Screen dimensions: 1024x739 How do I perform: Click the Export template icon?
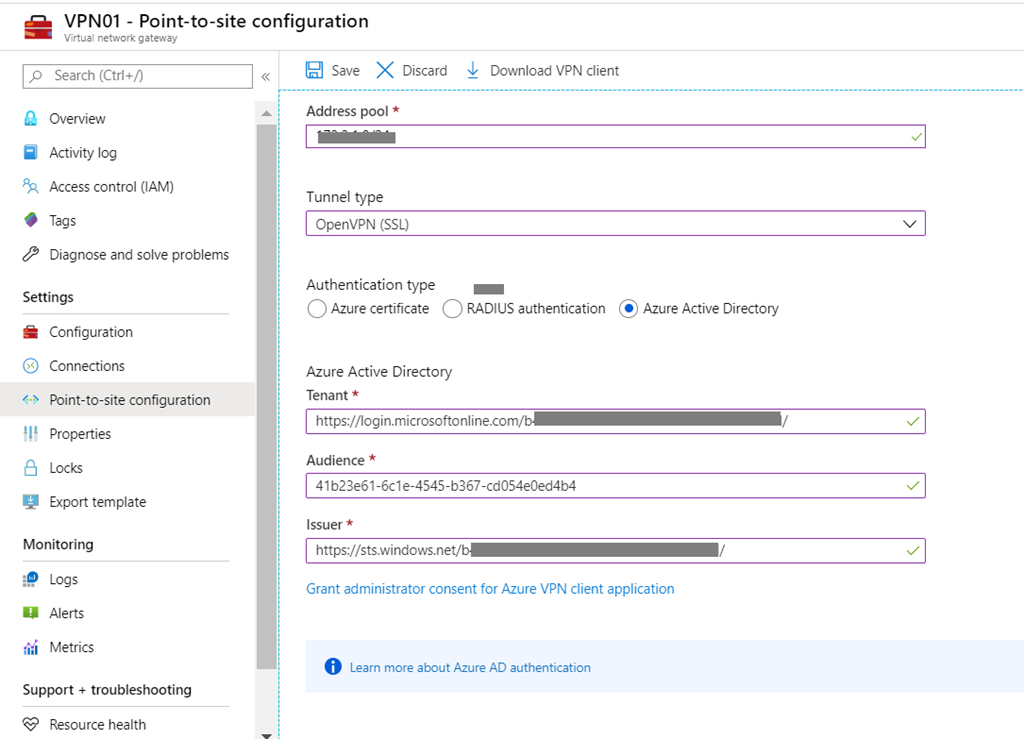pos(31,501)
